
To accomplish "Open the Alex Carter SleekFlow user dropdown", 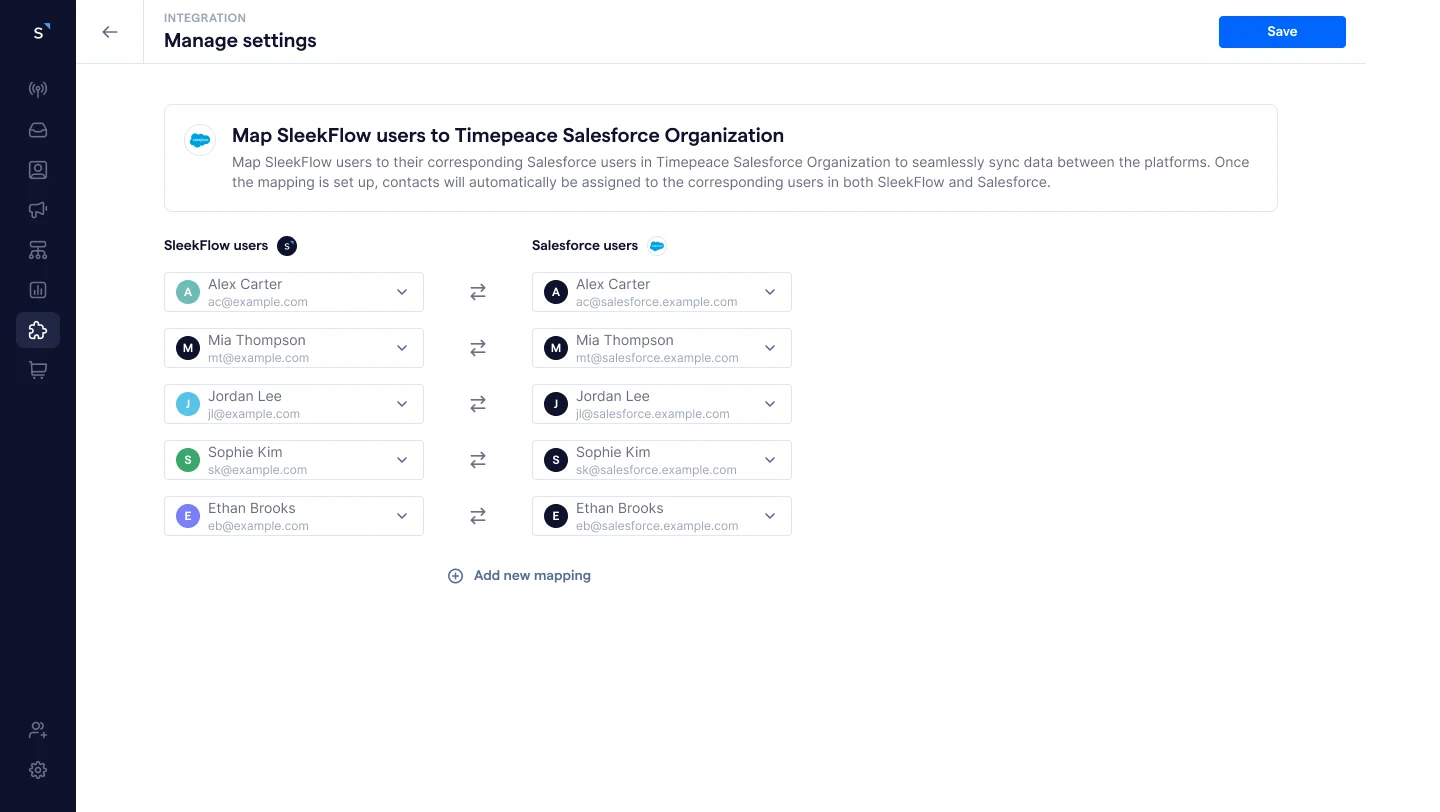I will tap(402, 291).
